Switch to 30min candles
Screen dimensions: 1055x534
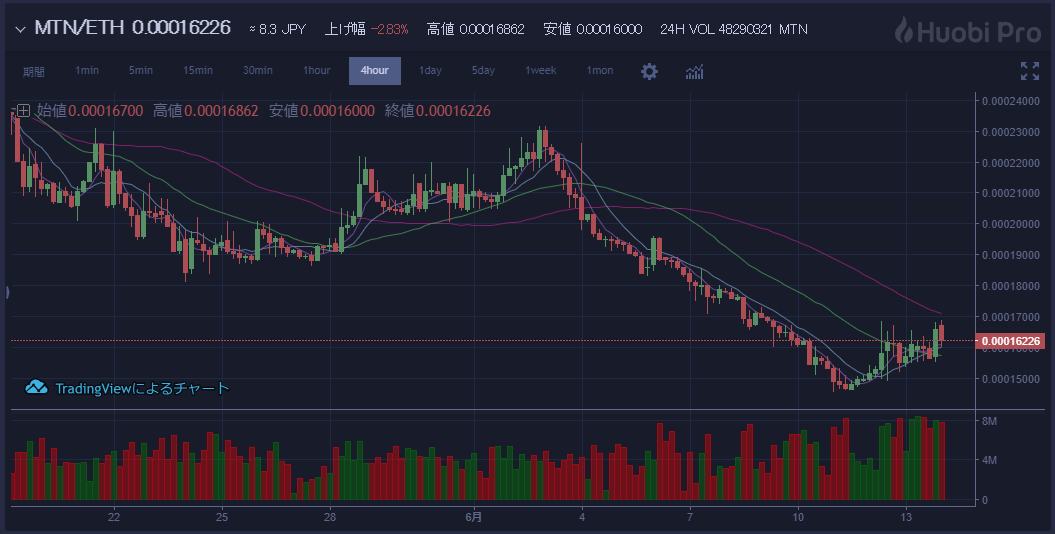257,71
